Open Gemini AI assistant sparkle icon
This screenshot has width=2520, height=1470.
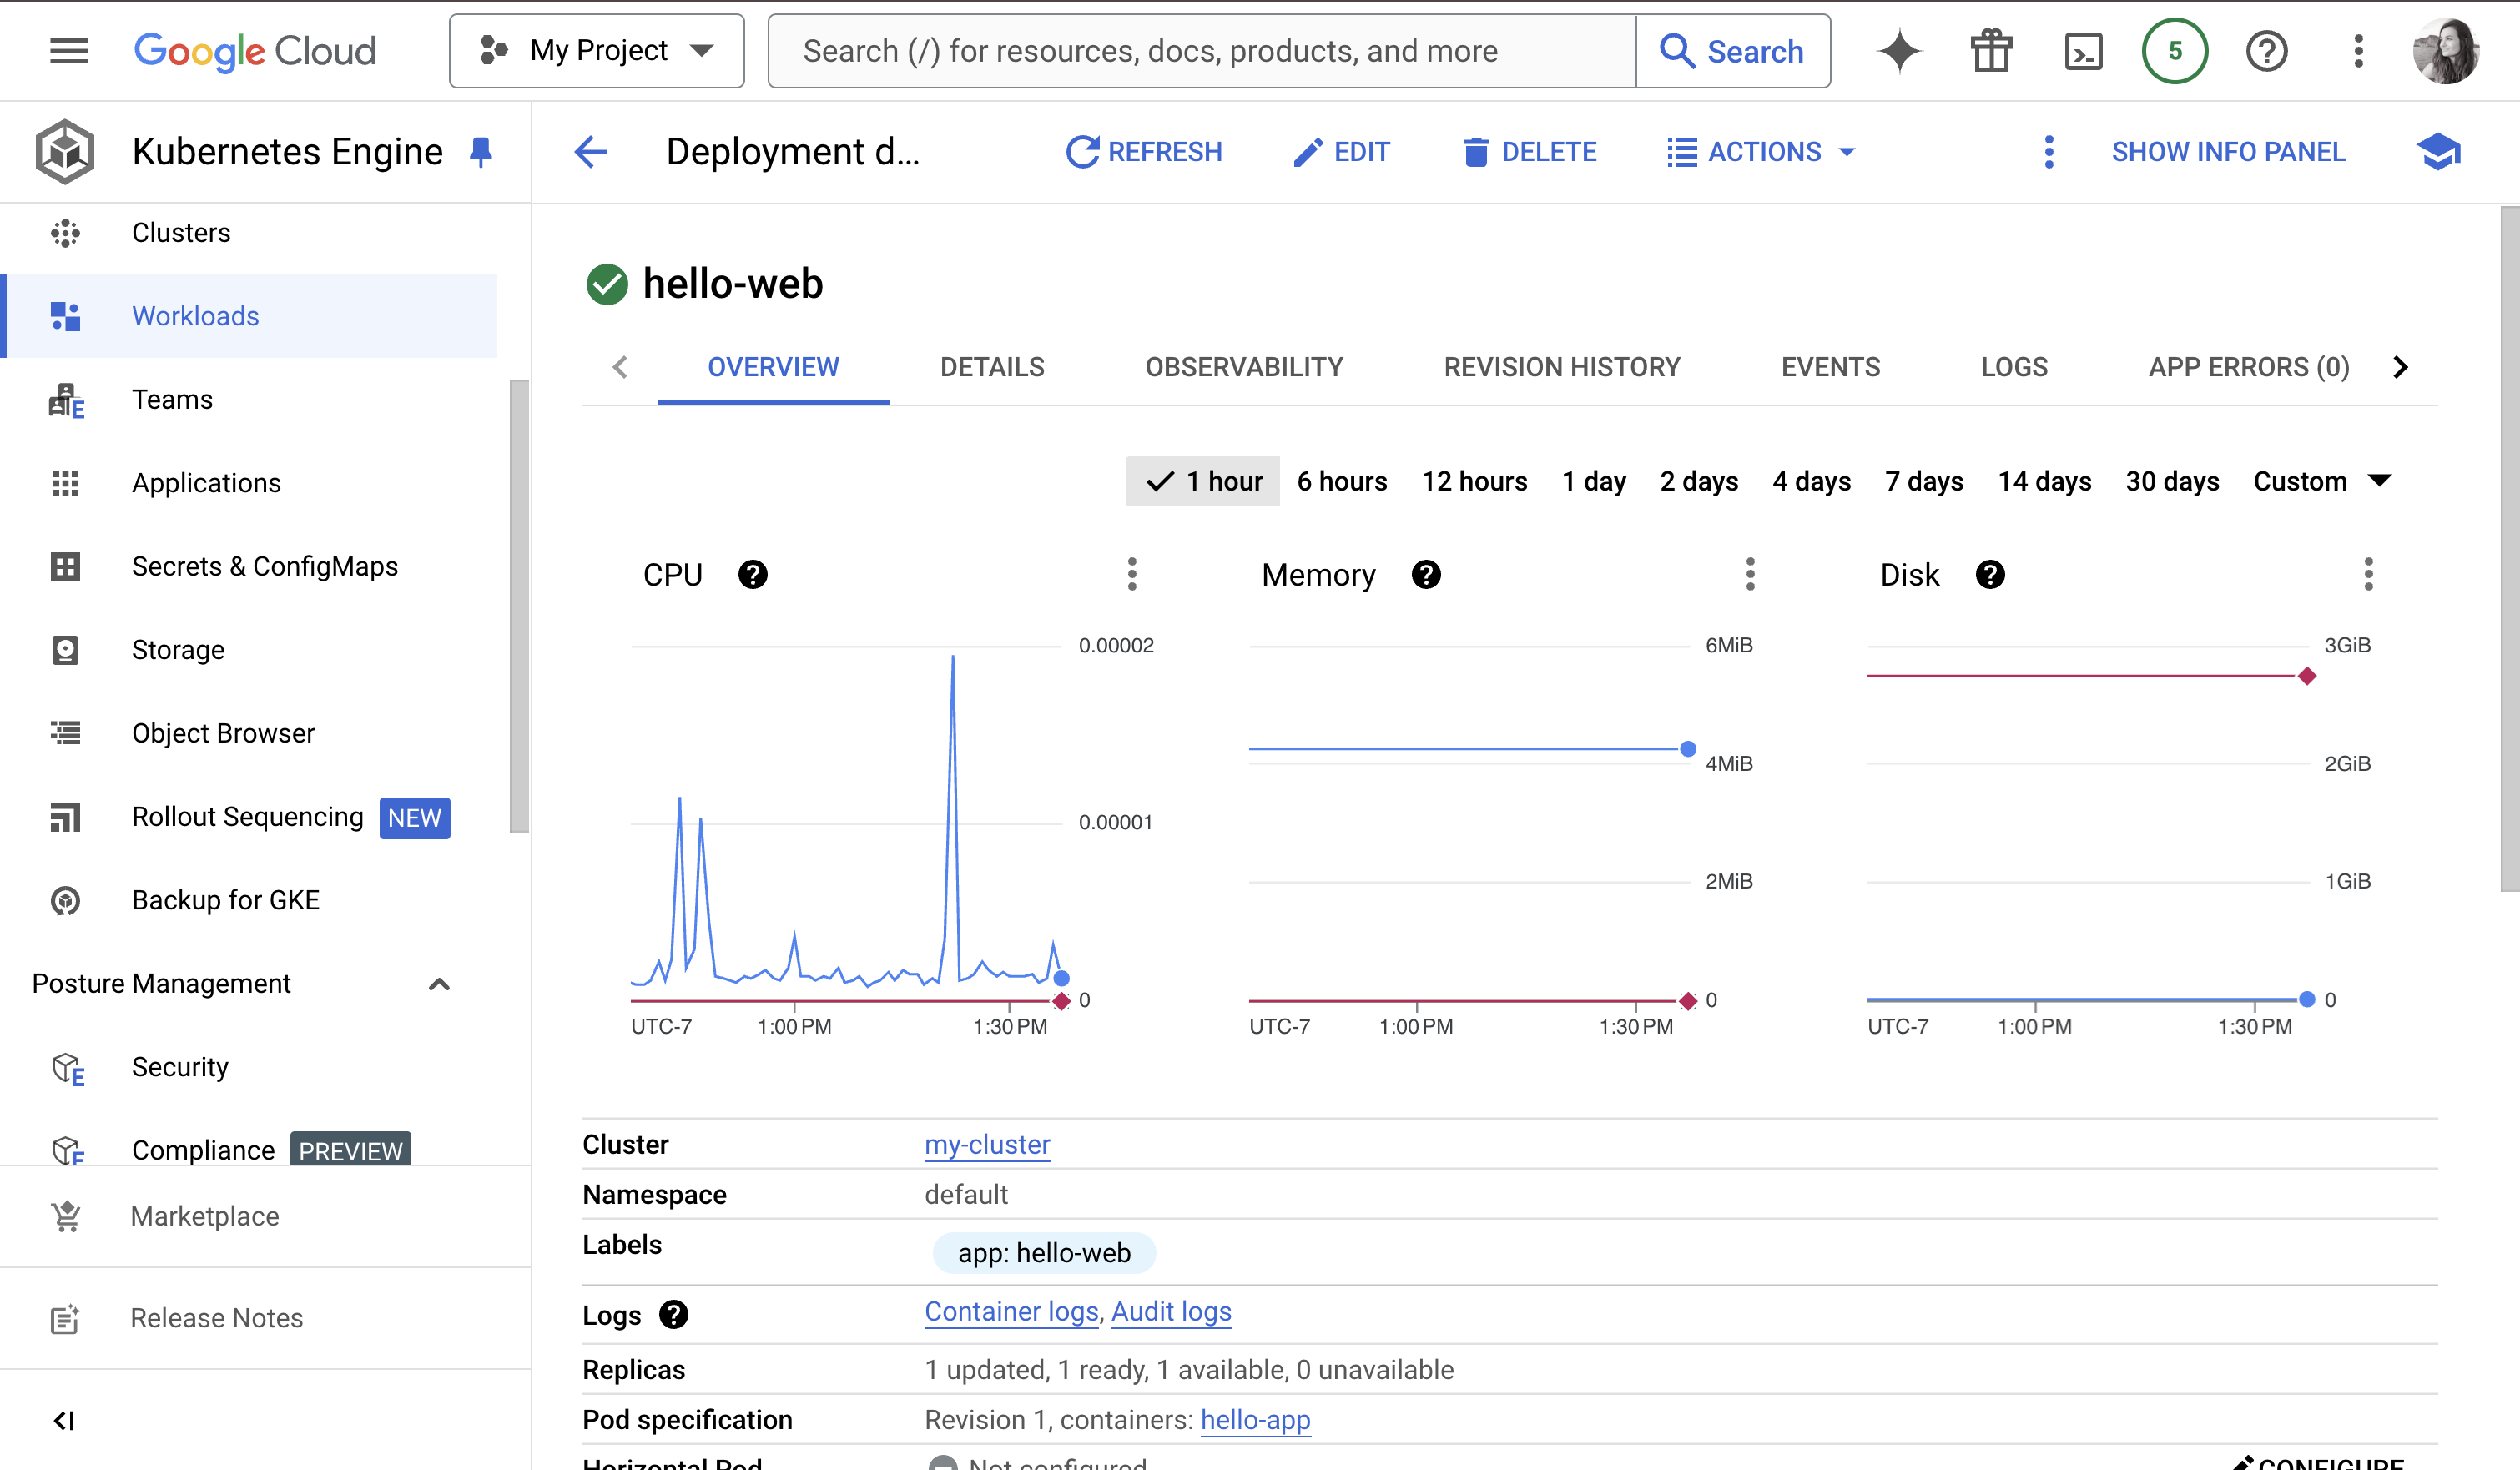(x=1899, y=51)
